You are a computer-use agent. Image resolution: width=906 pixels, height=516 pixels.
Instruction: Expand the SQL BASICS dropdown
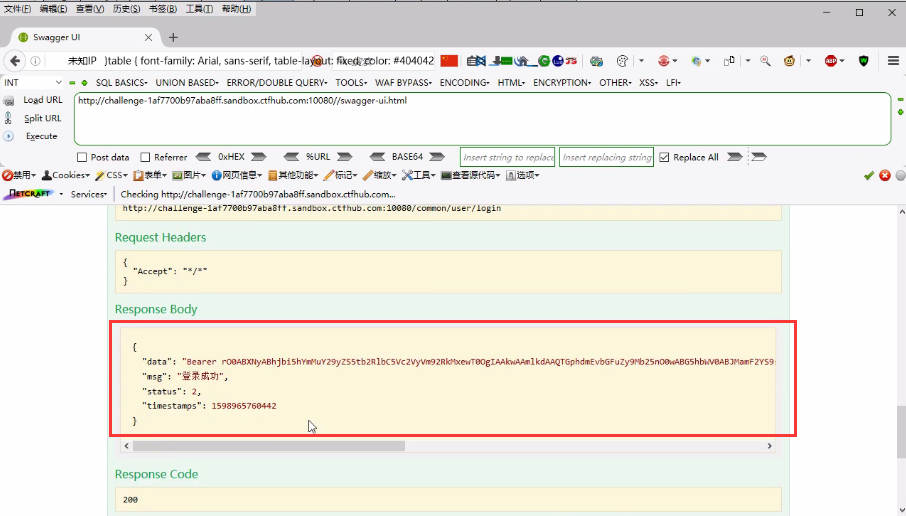[121, 83]
